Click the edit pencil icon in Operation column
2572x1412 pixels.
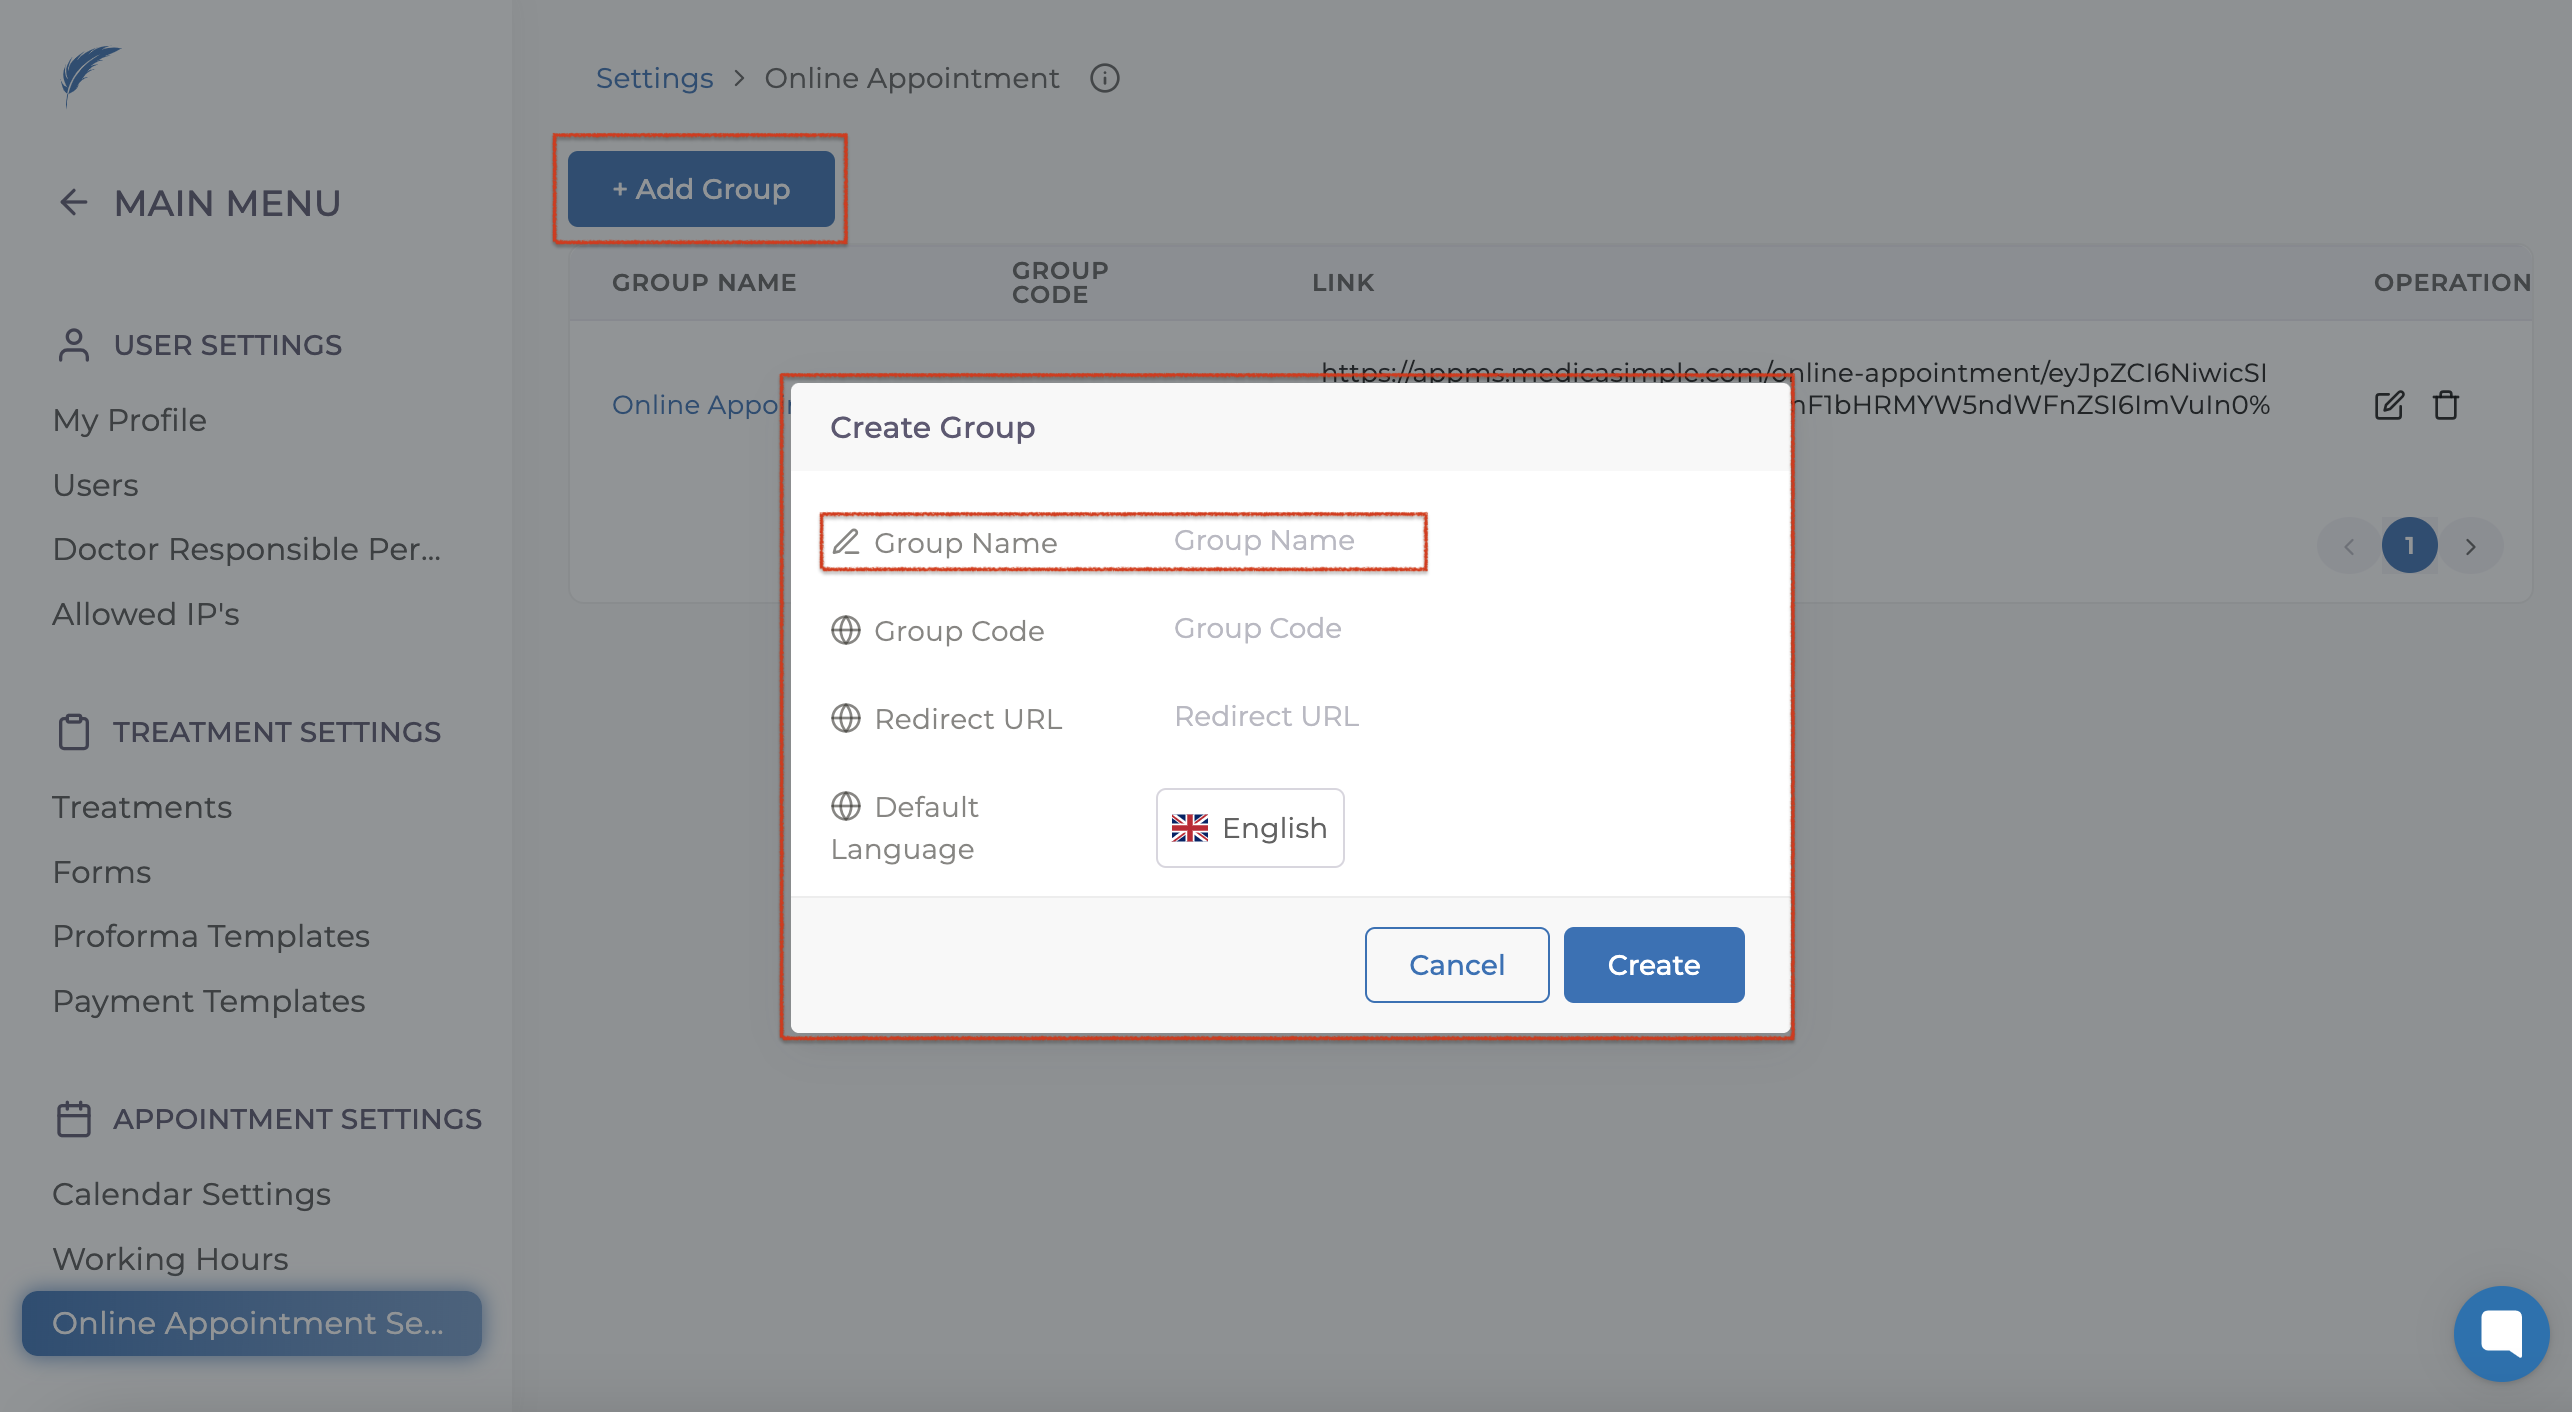(2388, 405)
